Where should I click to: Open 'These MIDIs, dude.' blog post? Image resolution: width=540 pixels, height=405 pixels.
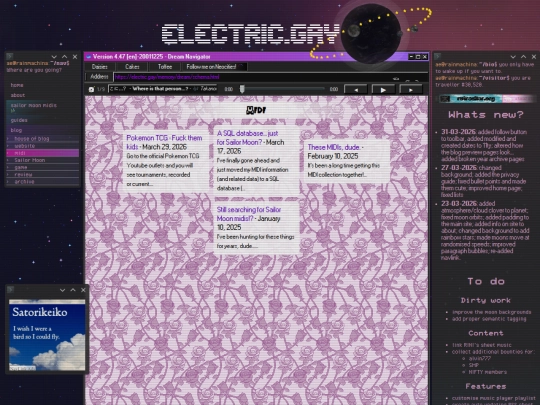334,147
